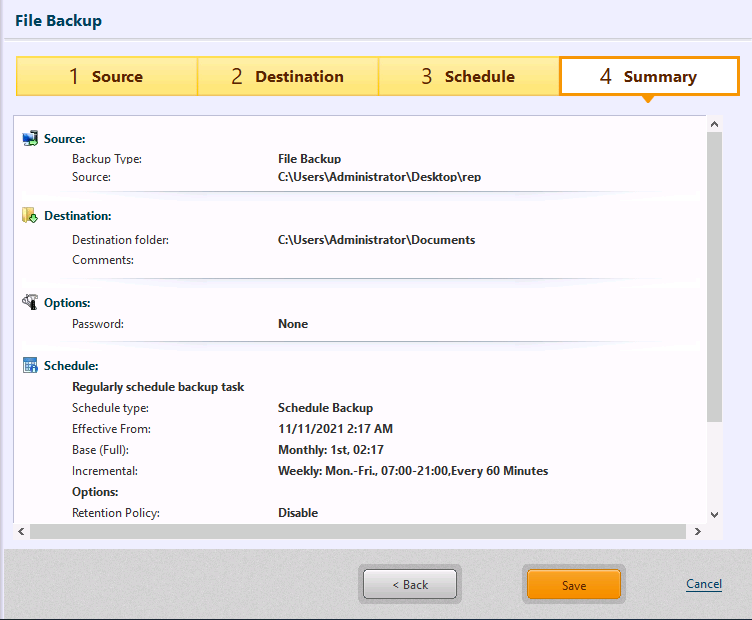Image resolution: width=752 pixels, height=620 pixels.
Task: Save the backup task
Action: point(574,585)
